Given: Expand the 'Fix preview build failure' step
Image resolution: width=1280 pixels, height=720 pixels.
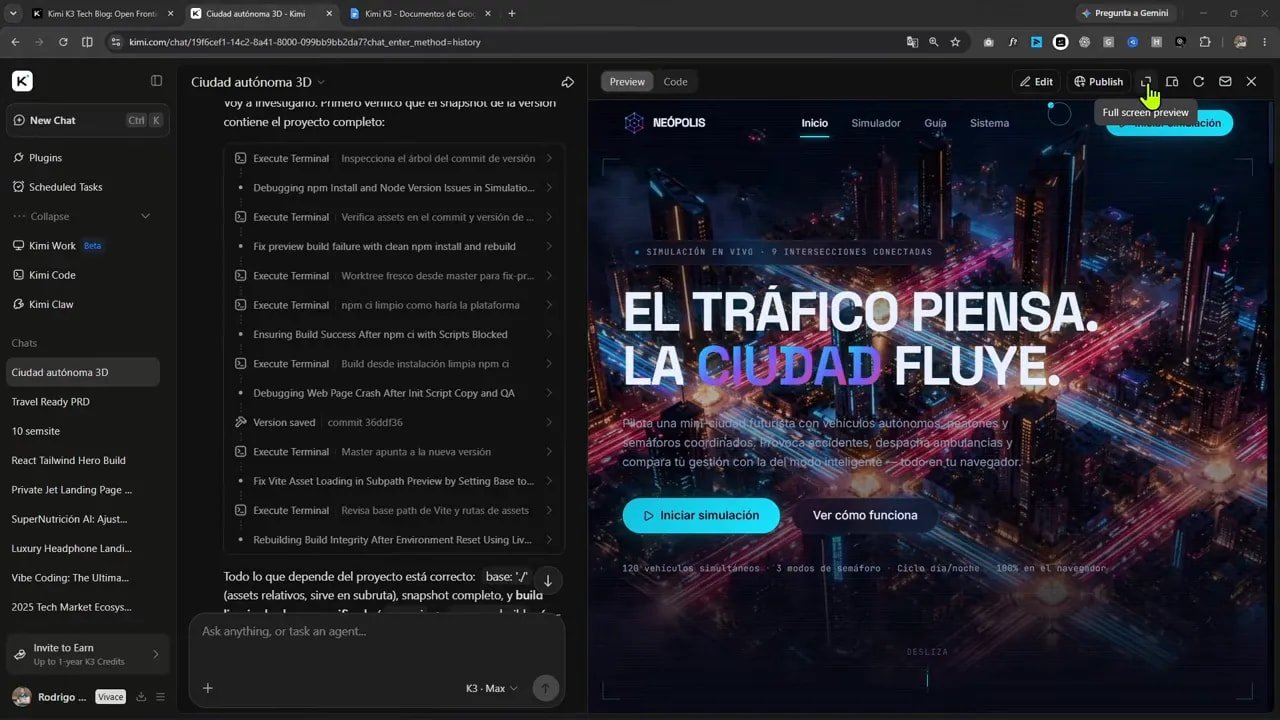Looking at the screenshot, I should (394, 246).
